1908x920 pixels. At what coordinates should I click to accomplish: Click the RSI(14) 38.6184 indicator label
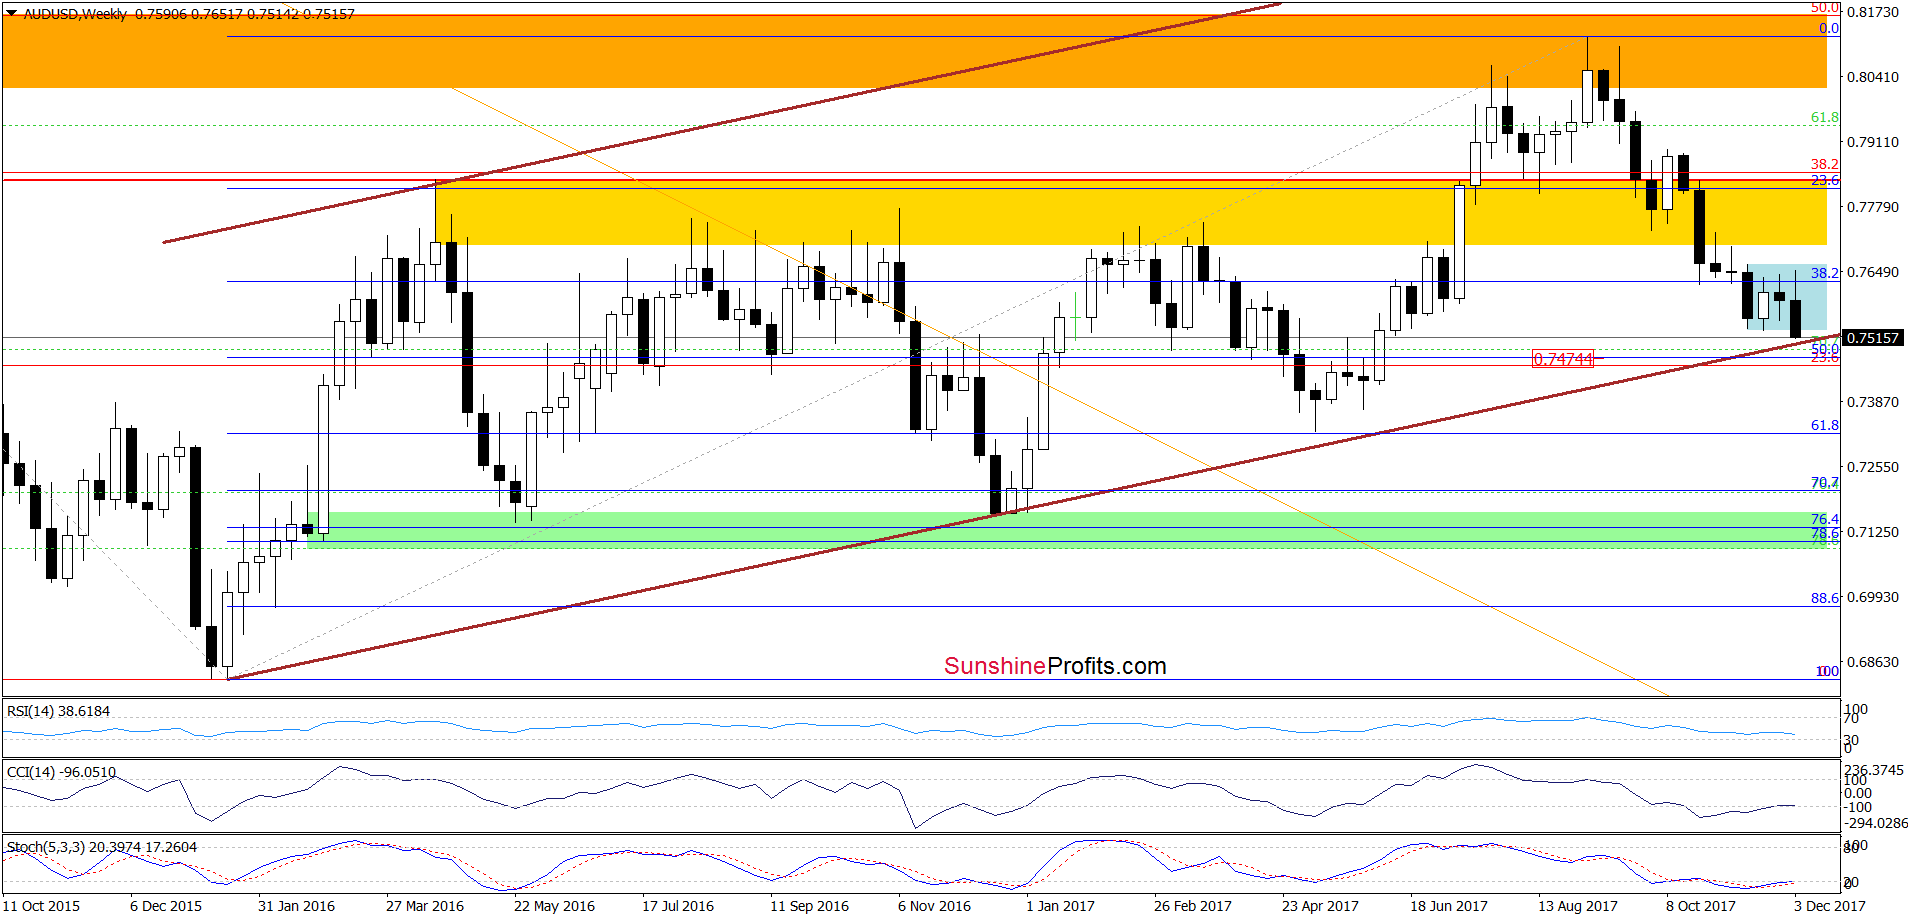click(58, 711)
